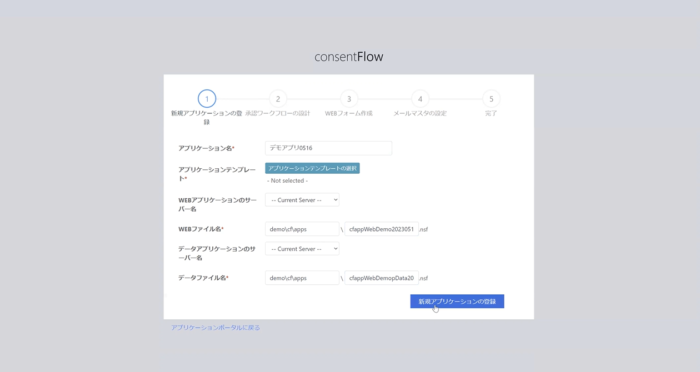Viewport: 700px width, 372px height.
Task: Click step 1 circle in wizard
Action: point(207,99)
